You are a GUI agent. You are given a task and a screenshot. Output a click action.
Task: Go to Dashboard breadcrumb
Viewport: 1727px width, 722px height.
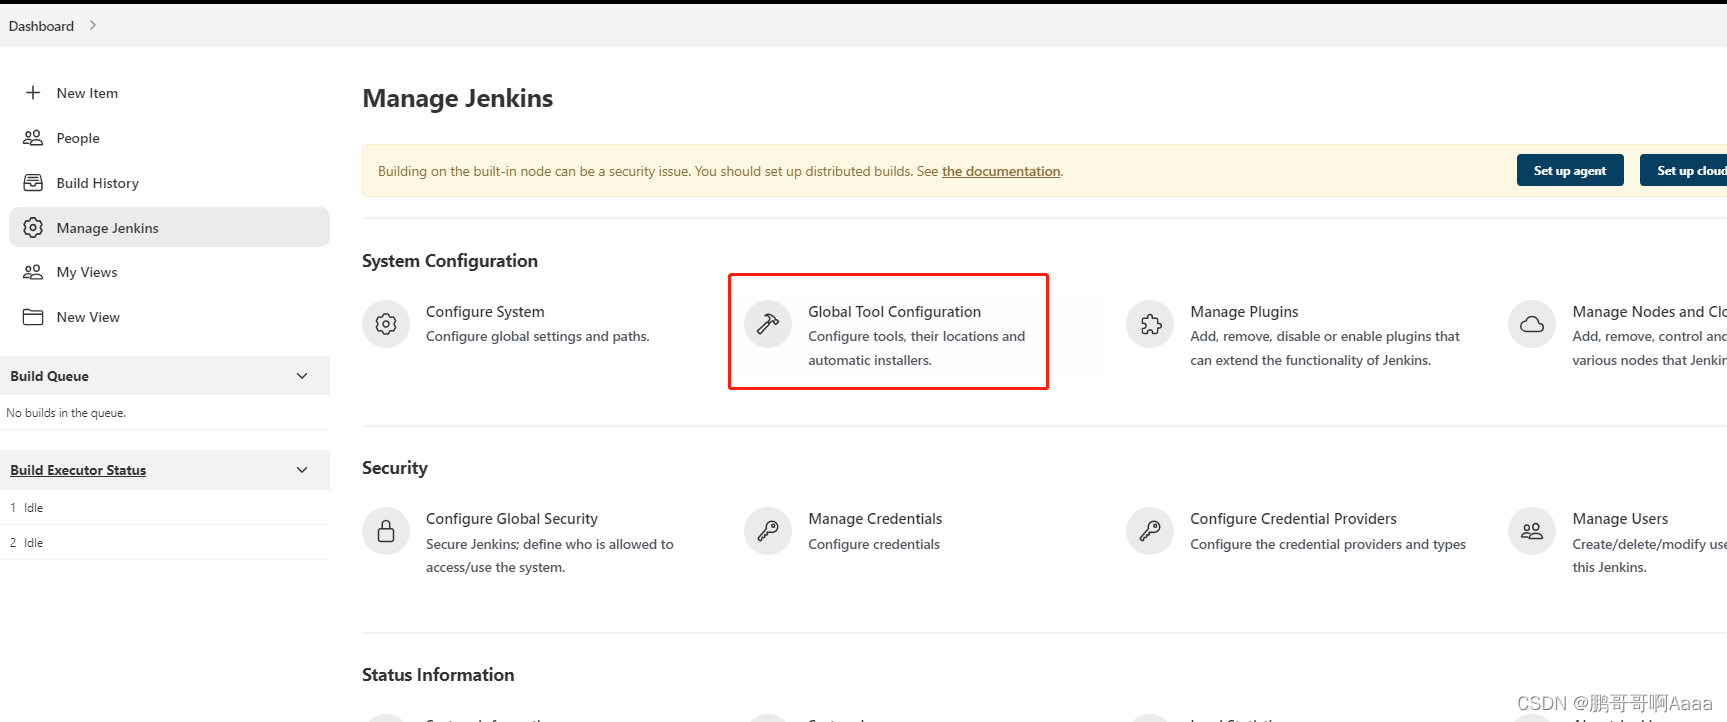(x=41, y=26)
